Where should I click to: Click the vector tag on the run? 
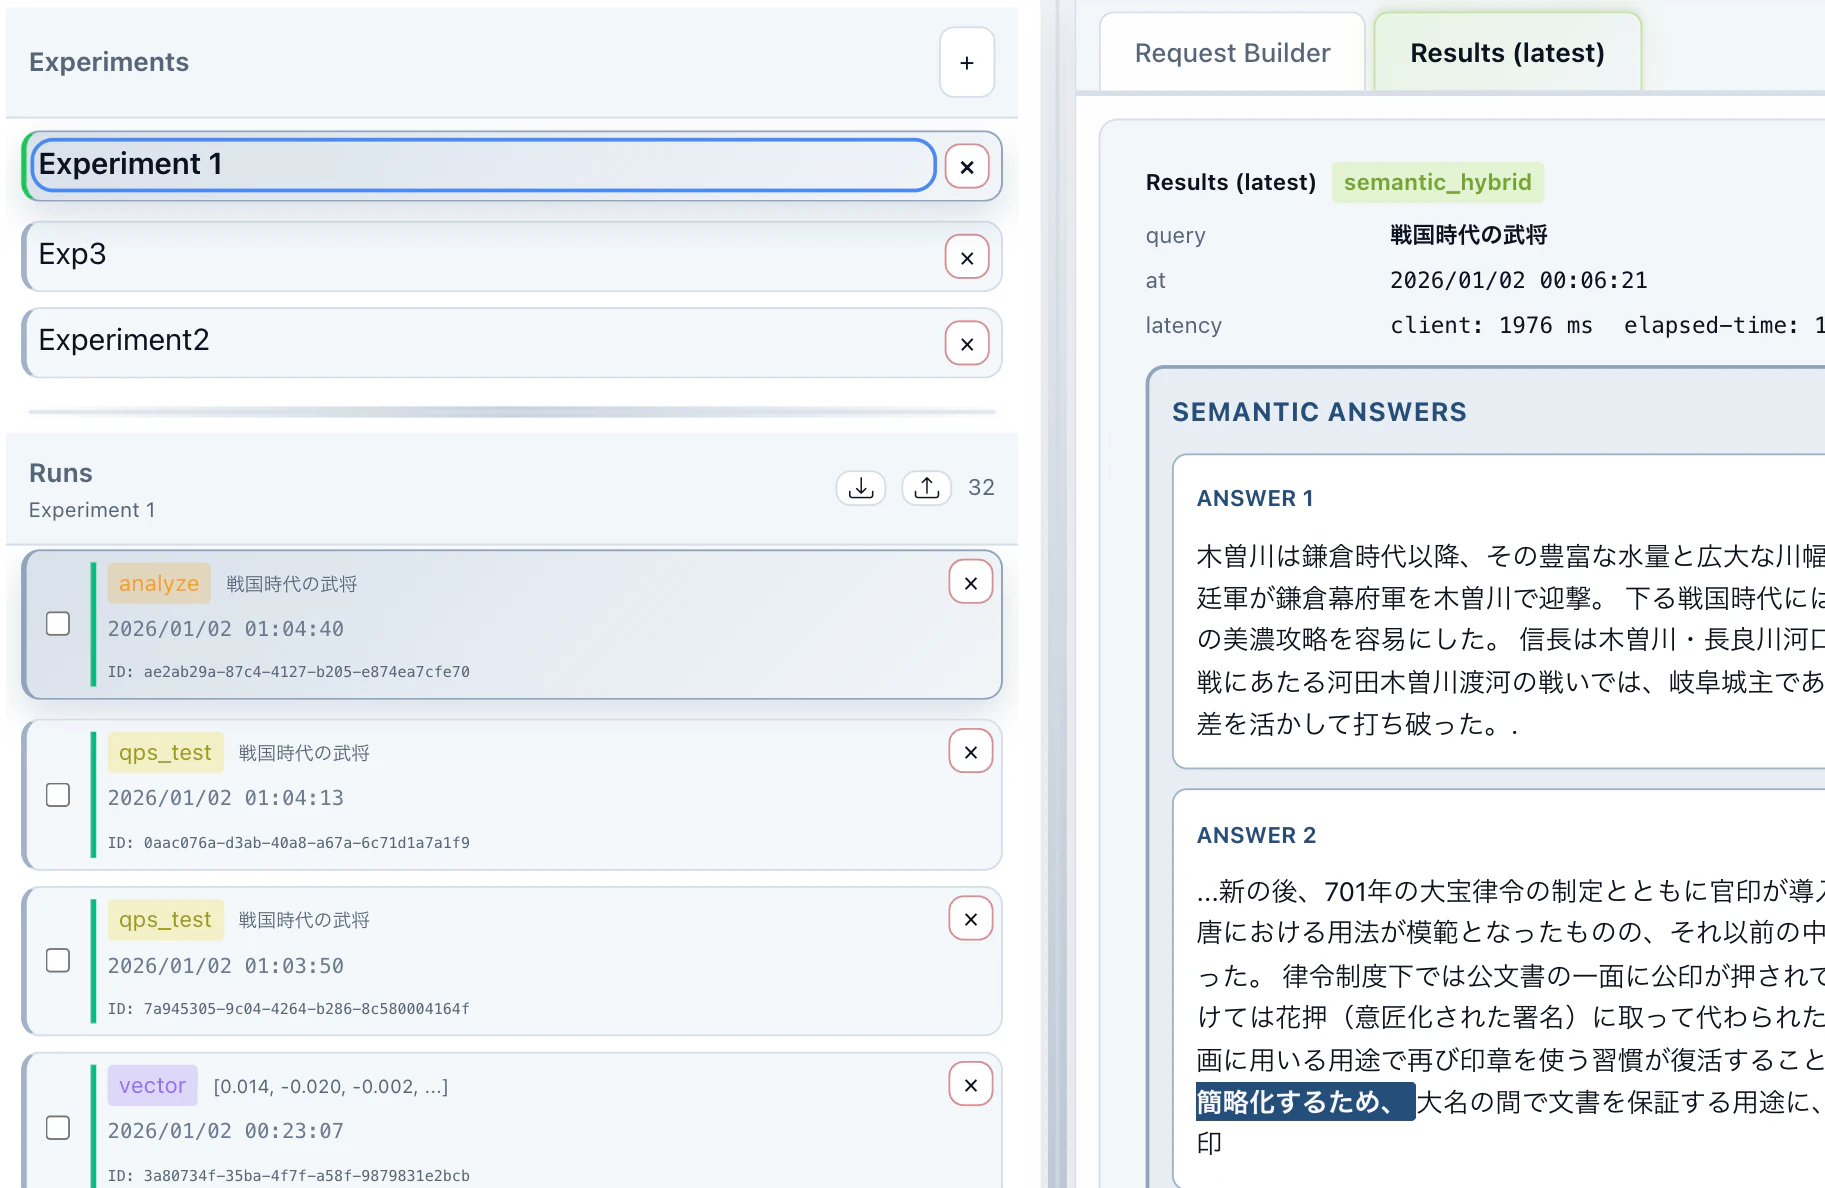152,1086
